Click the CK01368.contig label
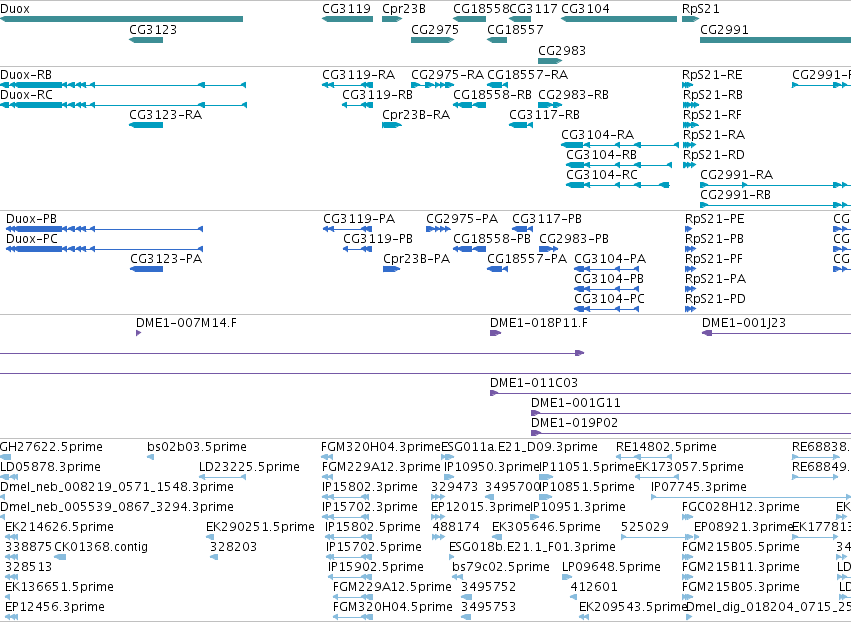This screenshot has width=851, height=622. (x=101, y=547)
